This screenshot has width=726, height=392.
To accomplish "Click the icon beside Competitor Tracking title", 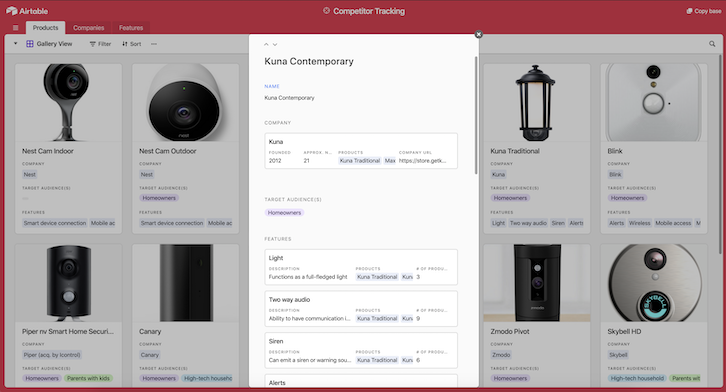I will (326, 11).
